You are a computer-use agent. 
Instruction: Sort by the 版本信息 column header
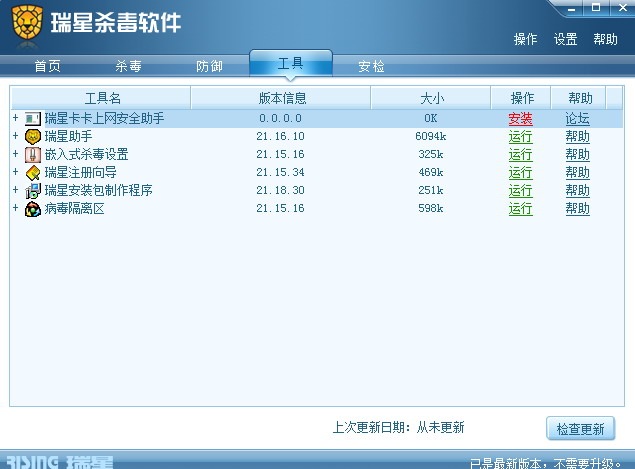click(x=281, y=98)
